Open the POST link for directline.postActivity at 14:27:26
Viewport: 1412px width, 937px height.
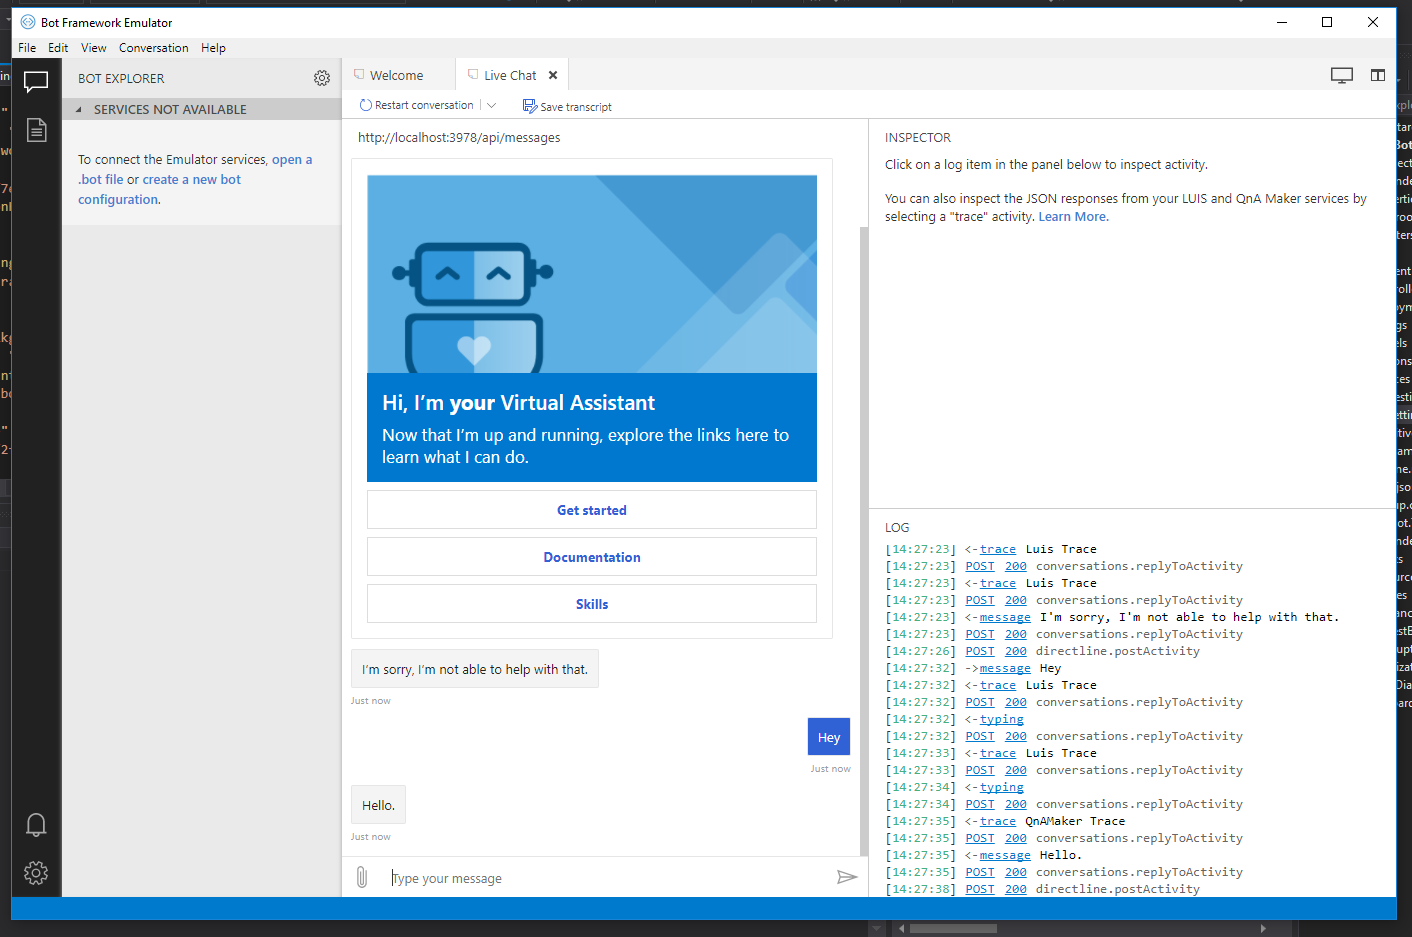(x=980, y=651)
